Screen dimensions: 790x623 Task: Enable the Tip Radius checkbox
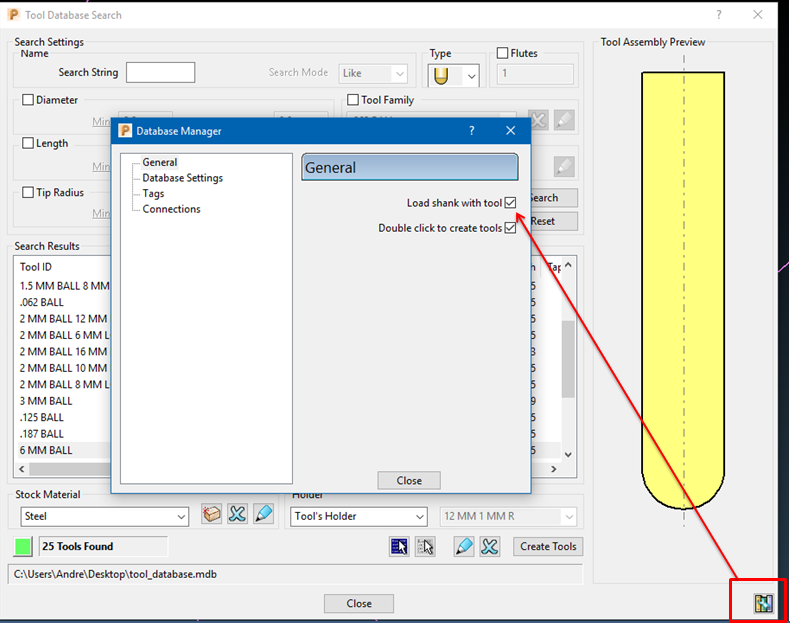point(28,192)
